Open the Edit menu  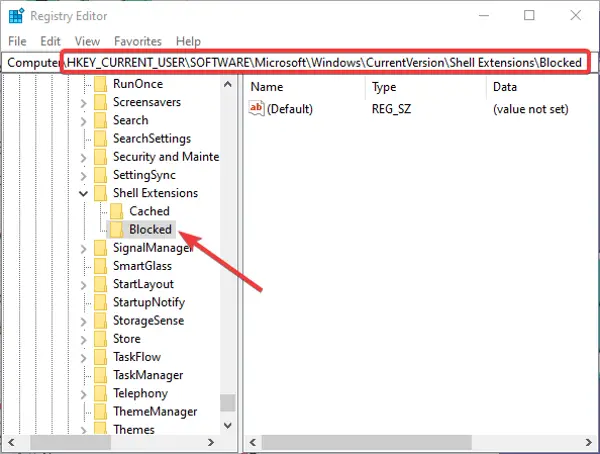click(51, 41)
